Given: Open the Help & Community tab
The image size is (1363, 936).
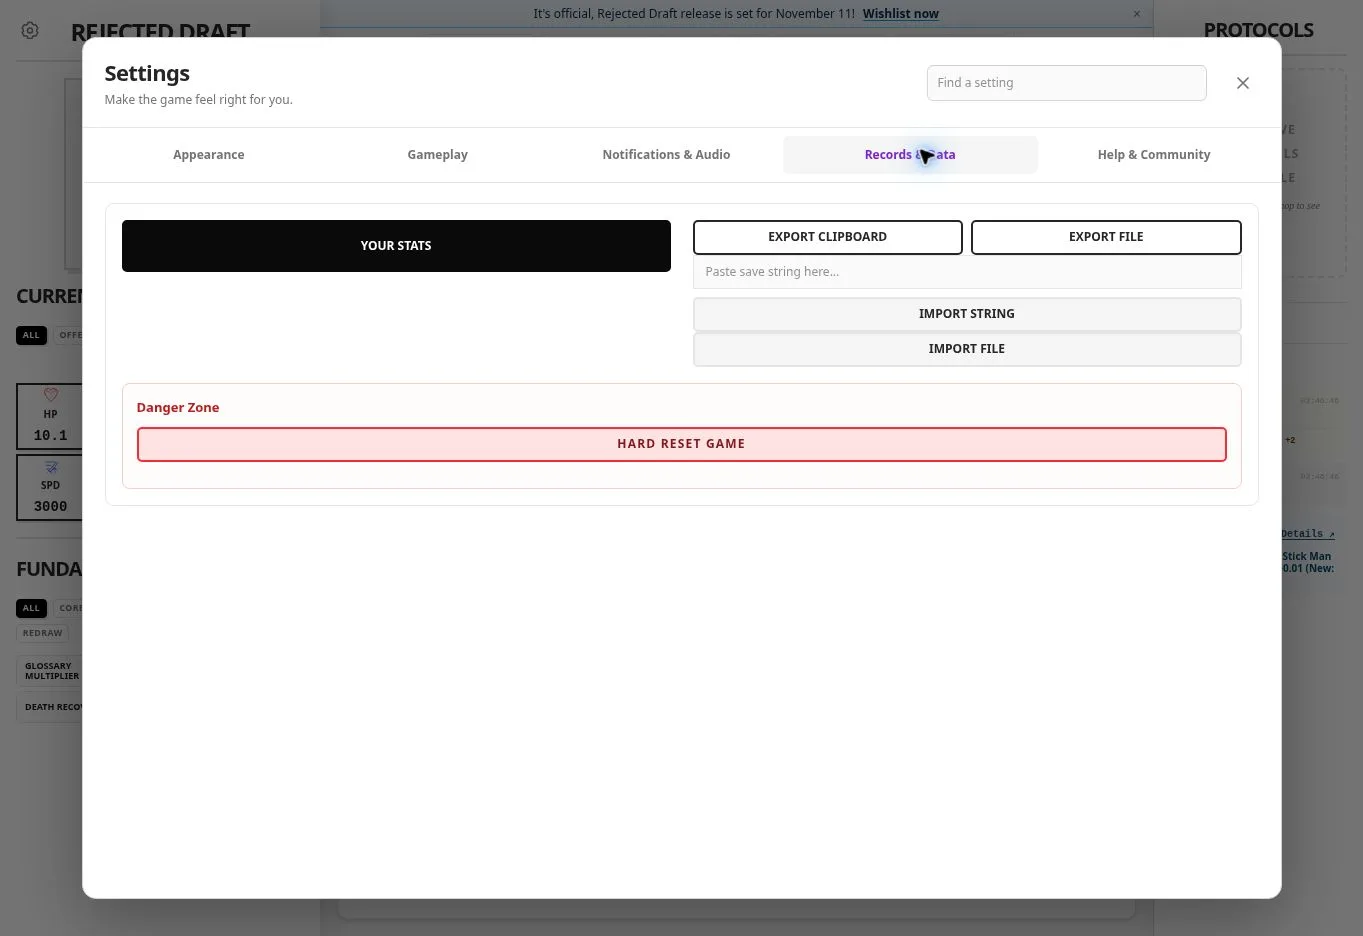Looking at the screenshot, I should (1154, 155).
